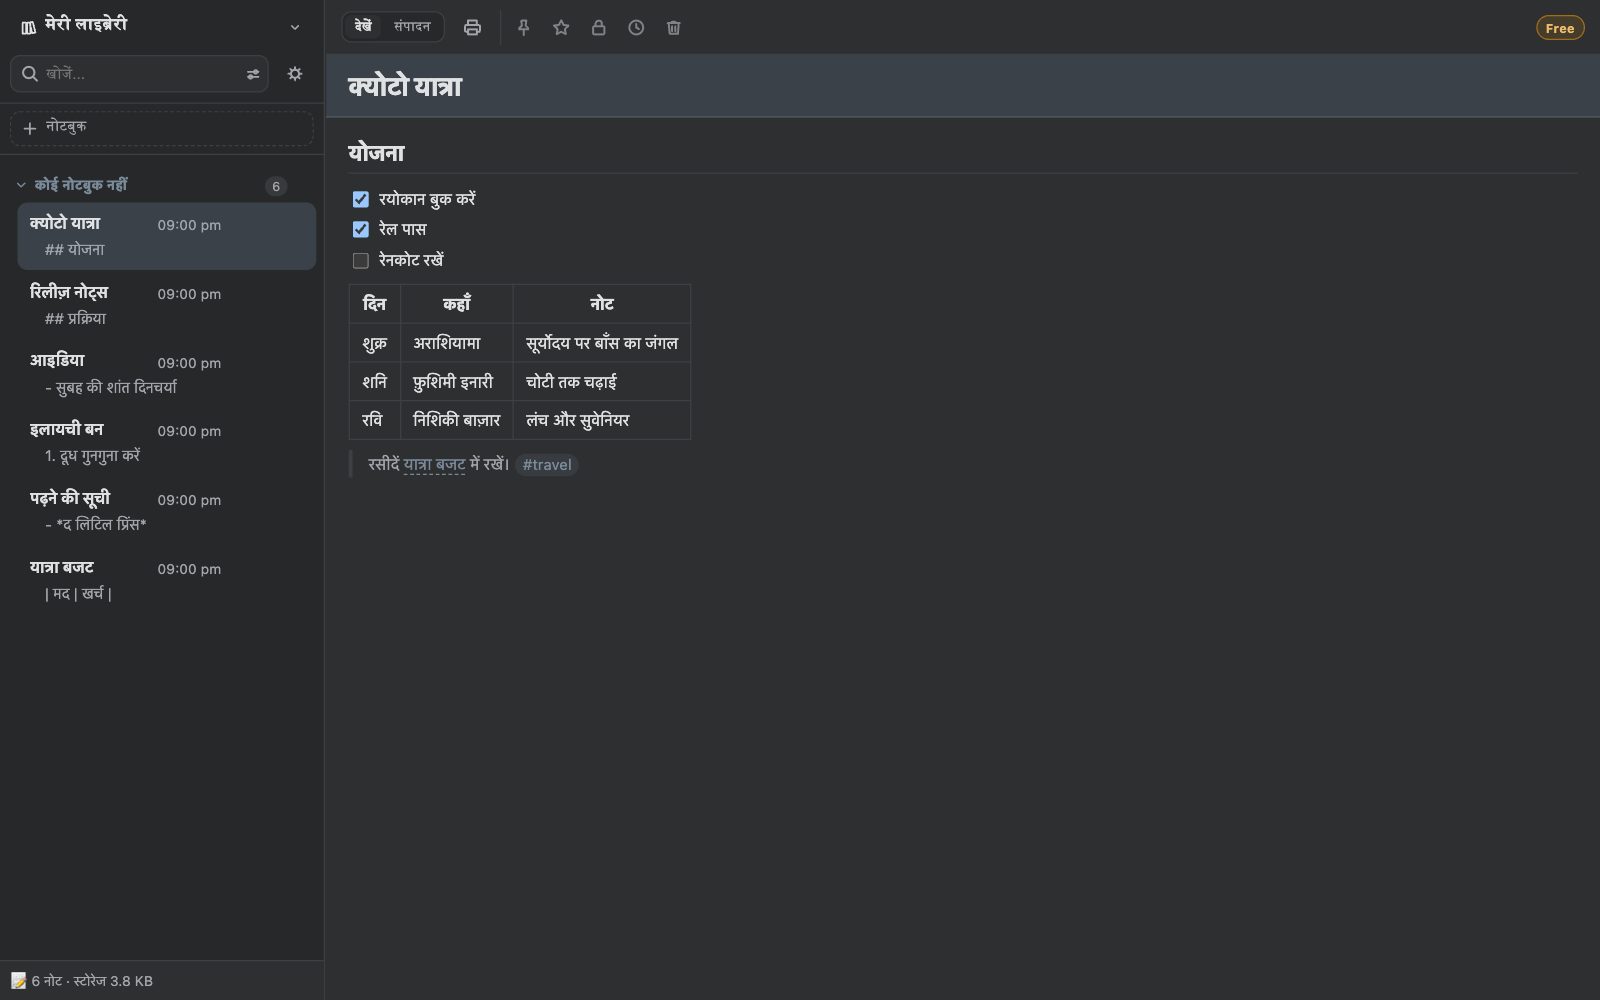
Task: Open the मेरी लाइब्रेरी dropdown chevron
Action: (295, 27)
